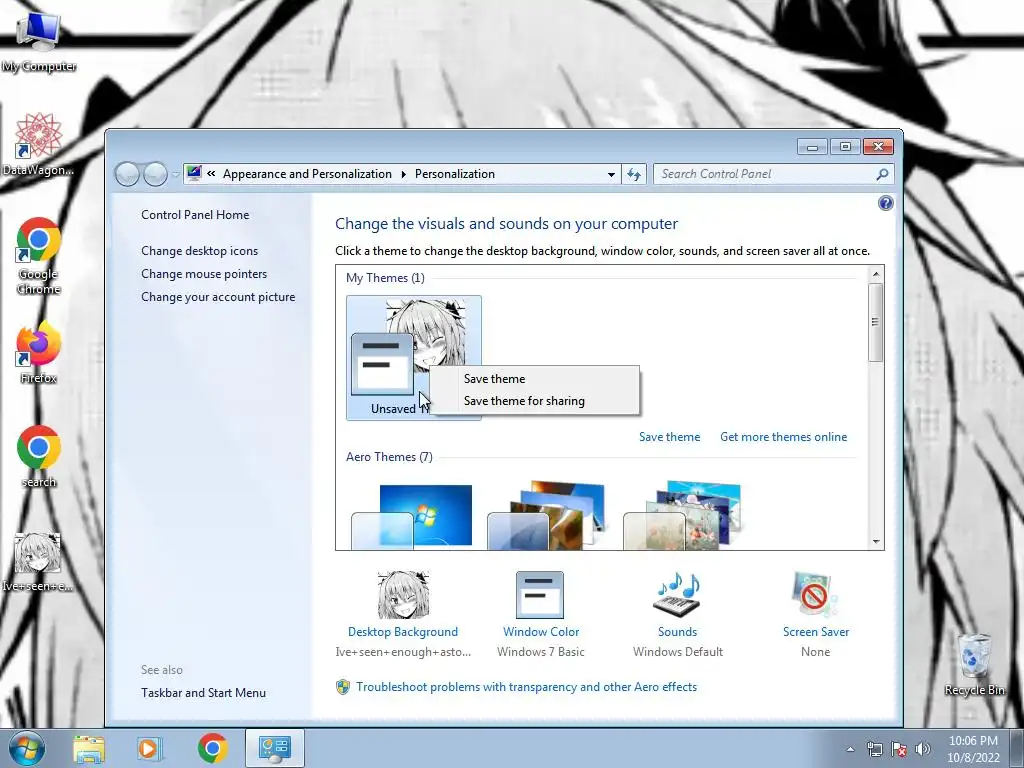The width and height of the screenshot is (1024, 768).
Task: Click the Personalization breadcrumb
Action: click(455, 174)
